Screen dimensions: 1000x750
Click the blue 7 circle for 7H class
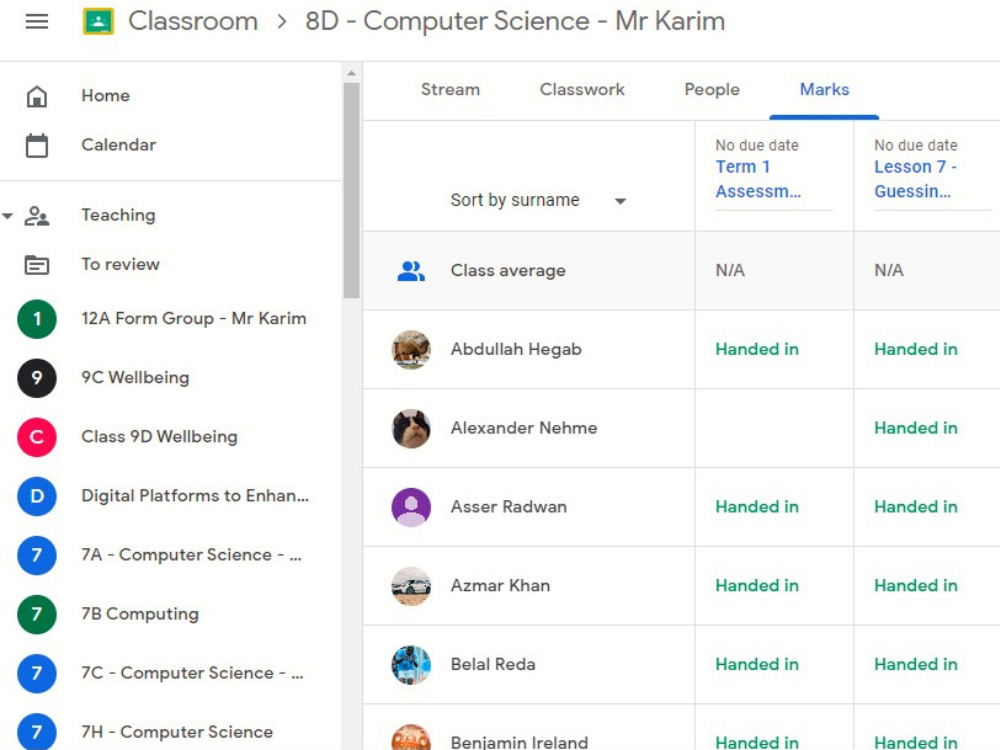tap(36, 732)
